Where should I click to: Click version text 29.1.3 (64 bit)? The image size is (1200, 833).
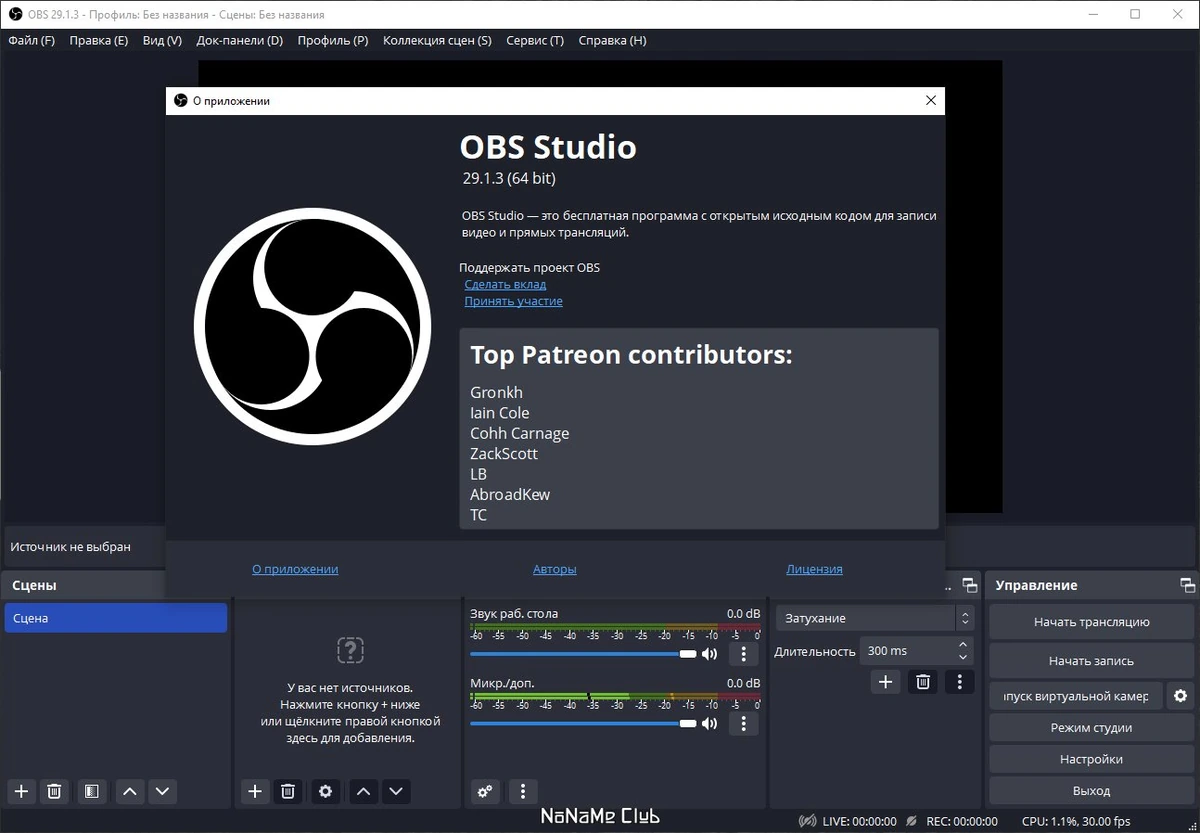509,178
